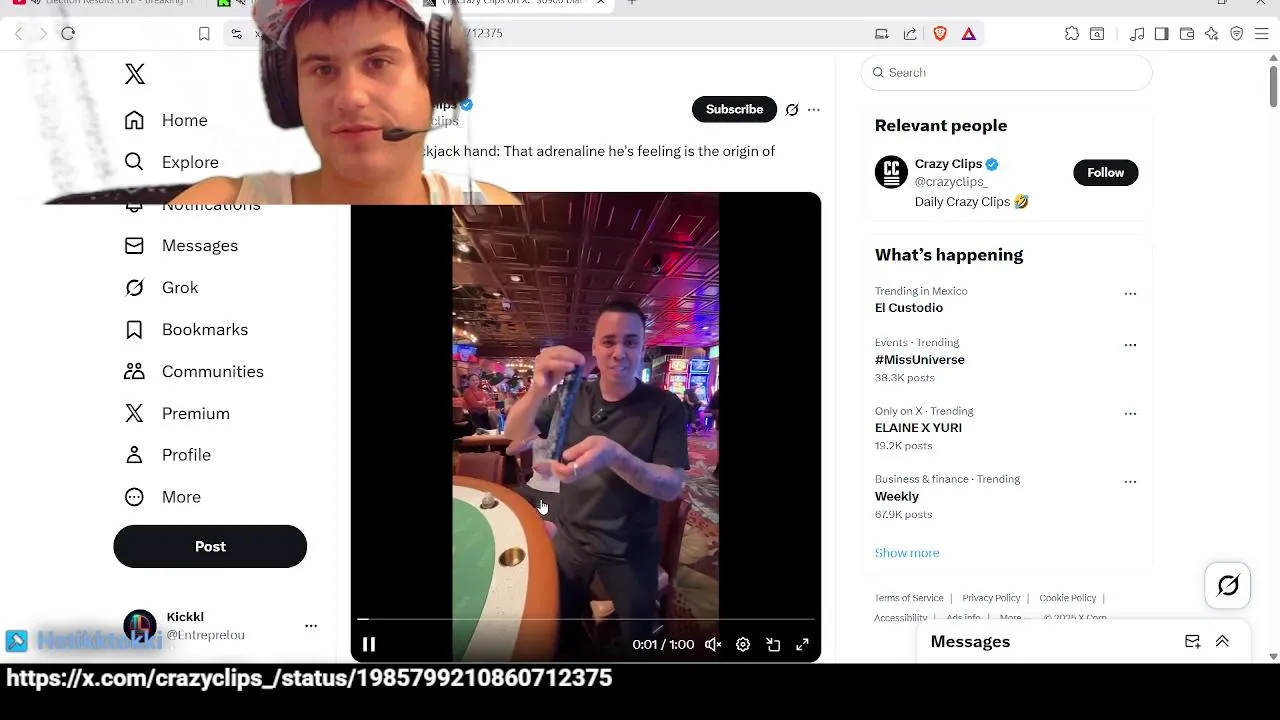Toggle the browser sidebar panel

[x=1161, y=34]
